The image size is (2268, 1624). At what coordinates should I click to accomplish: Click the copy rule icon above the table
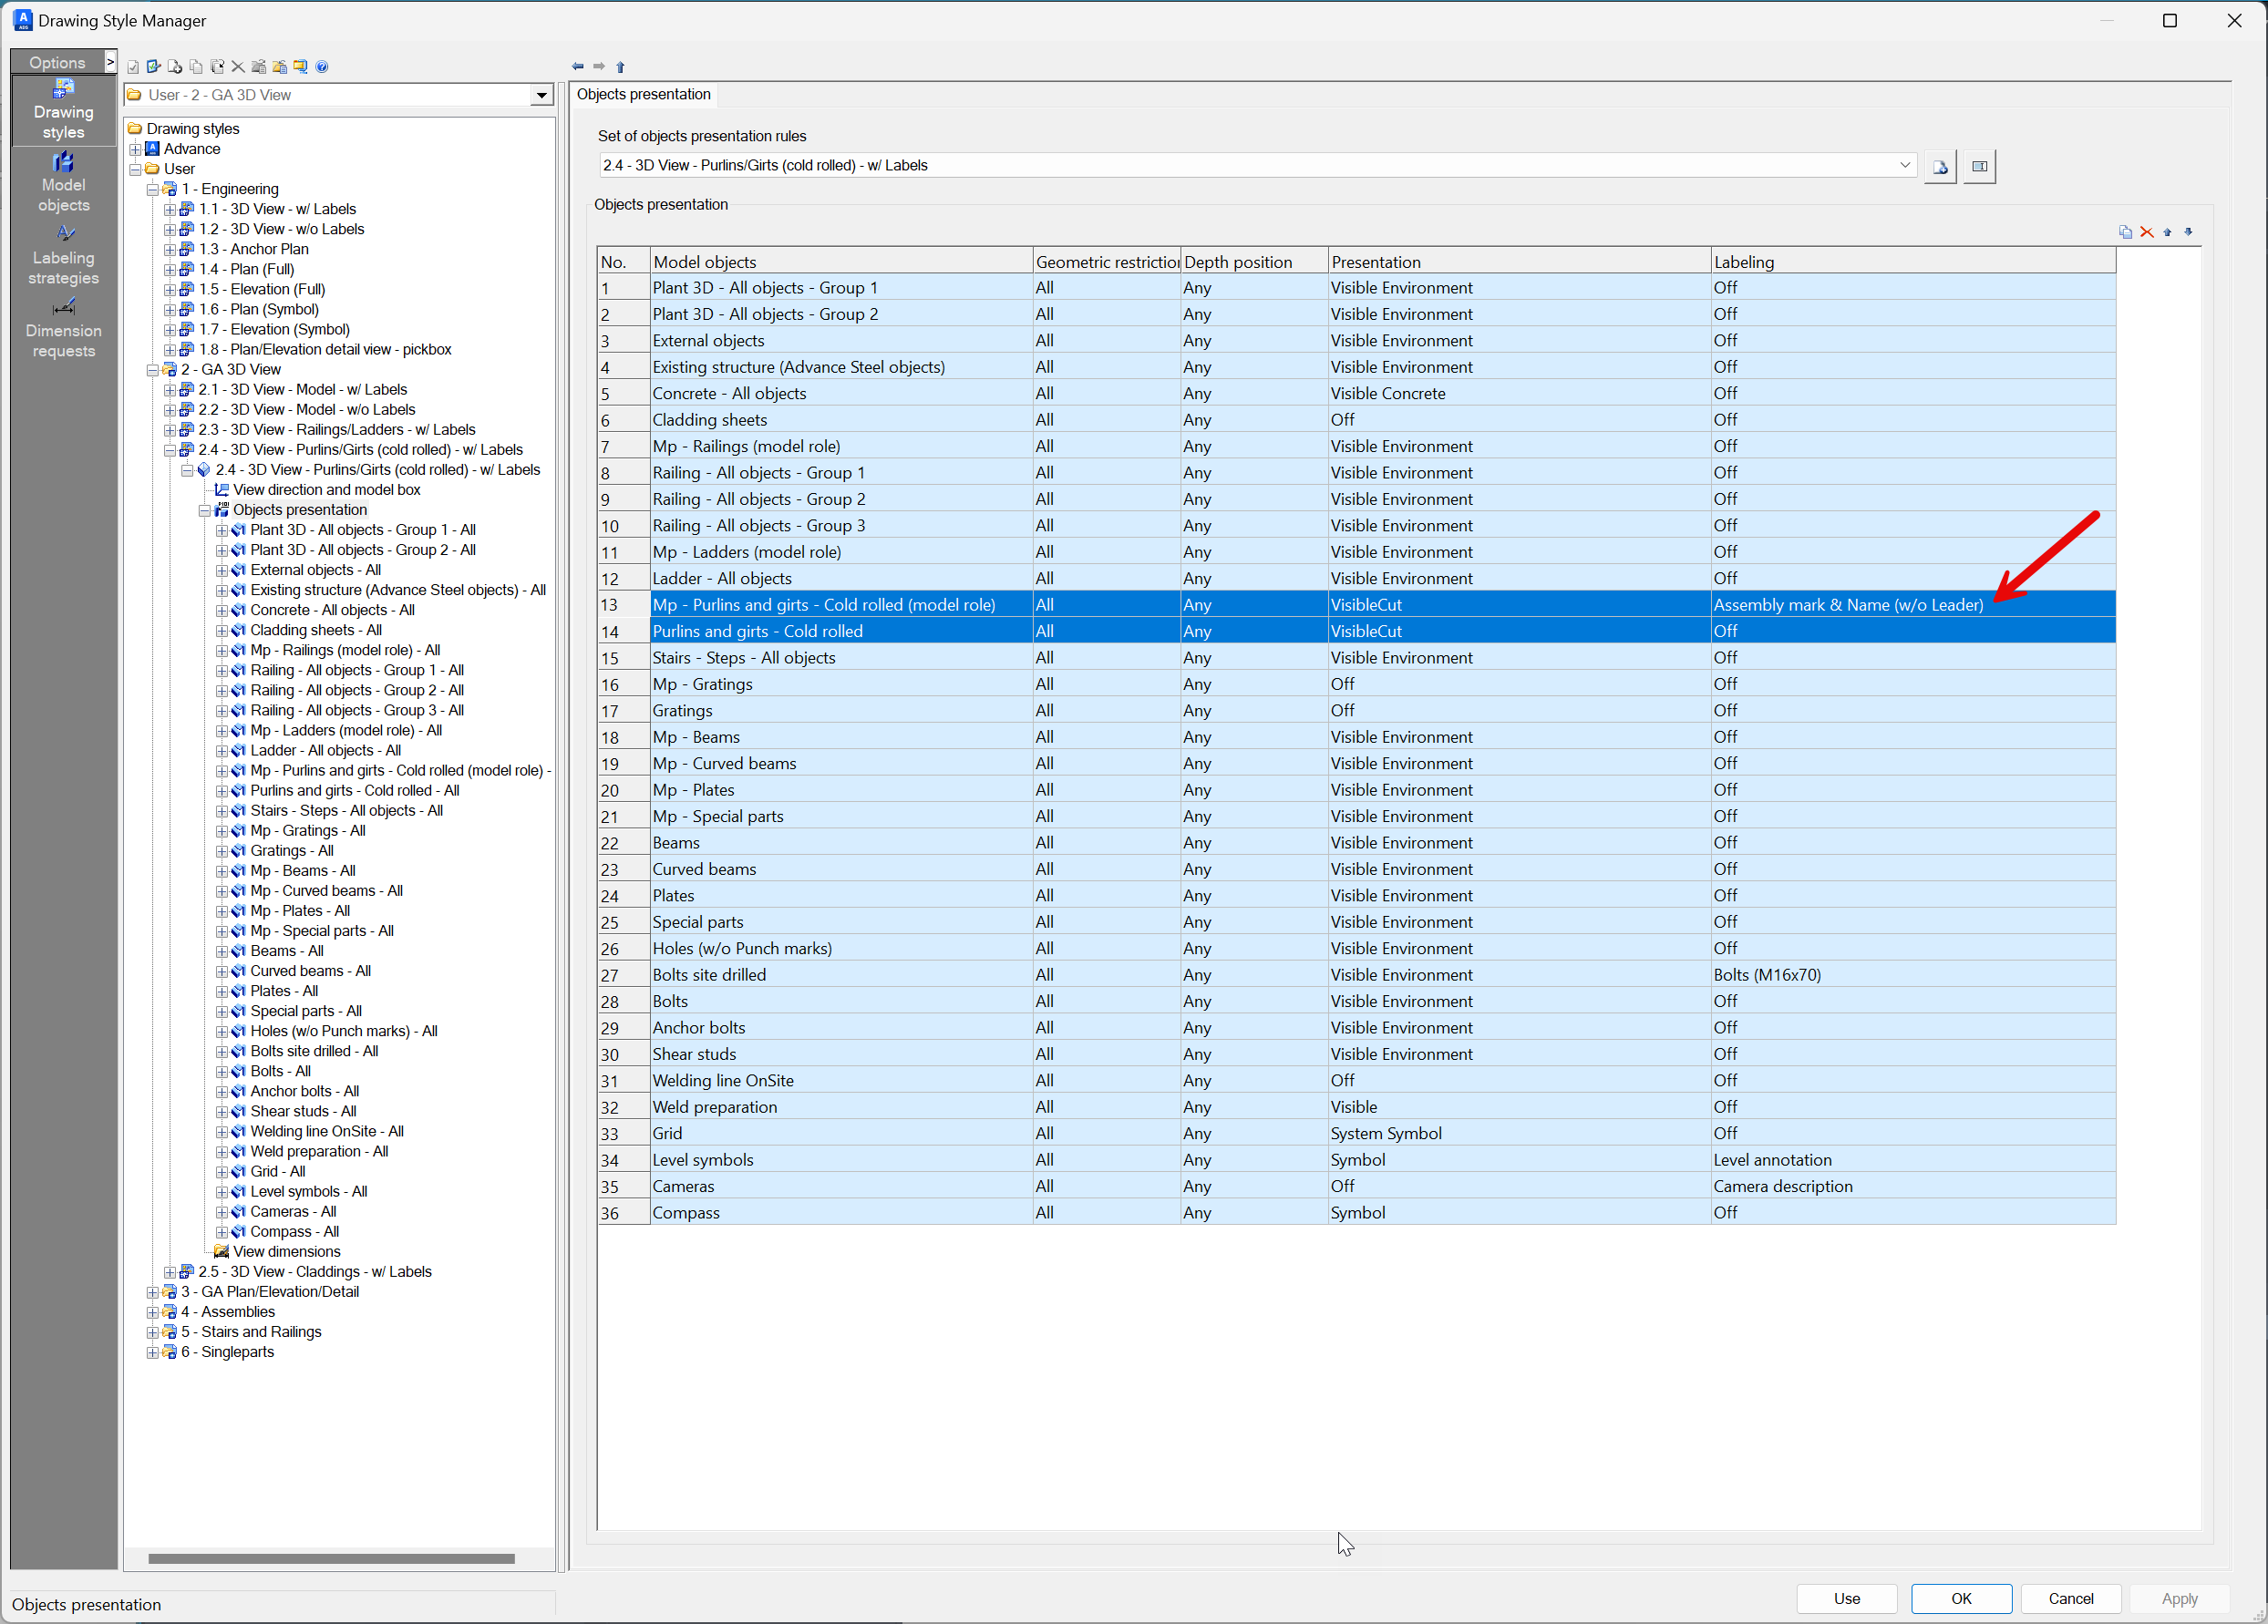coord(2125,231)
